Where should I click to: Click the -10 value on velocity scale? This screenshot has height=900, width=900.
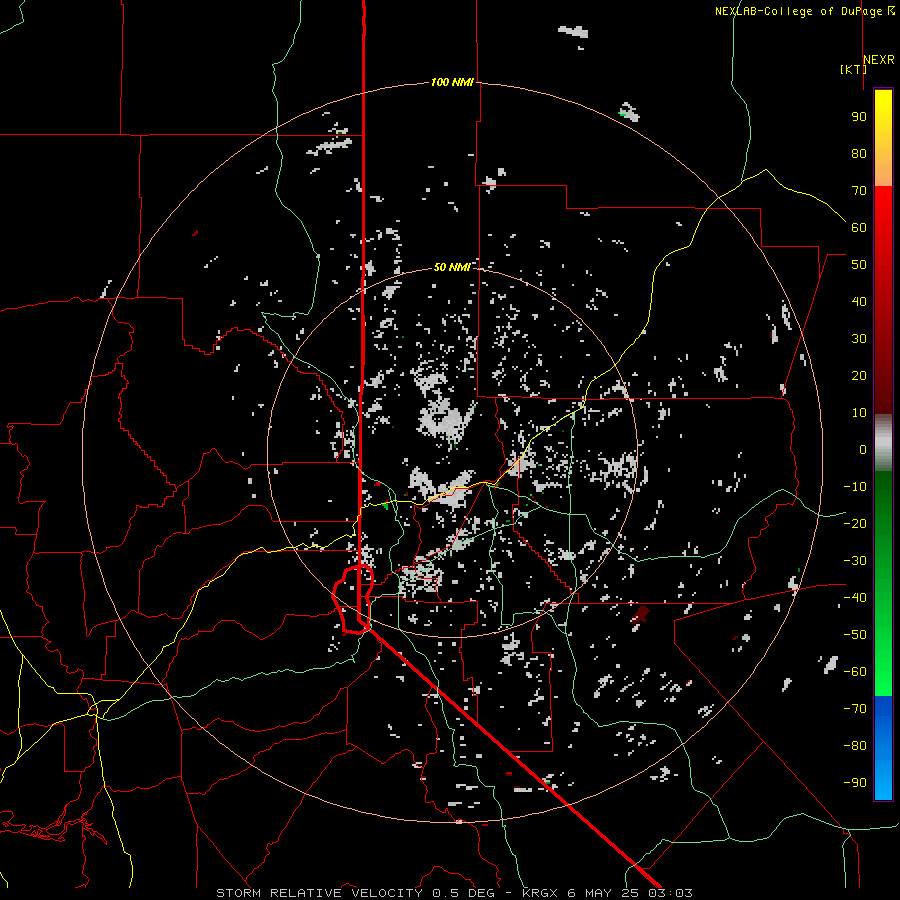click(855, 487)
